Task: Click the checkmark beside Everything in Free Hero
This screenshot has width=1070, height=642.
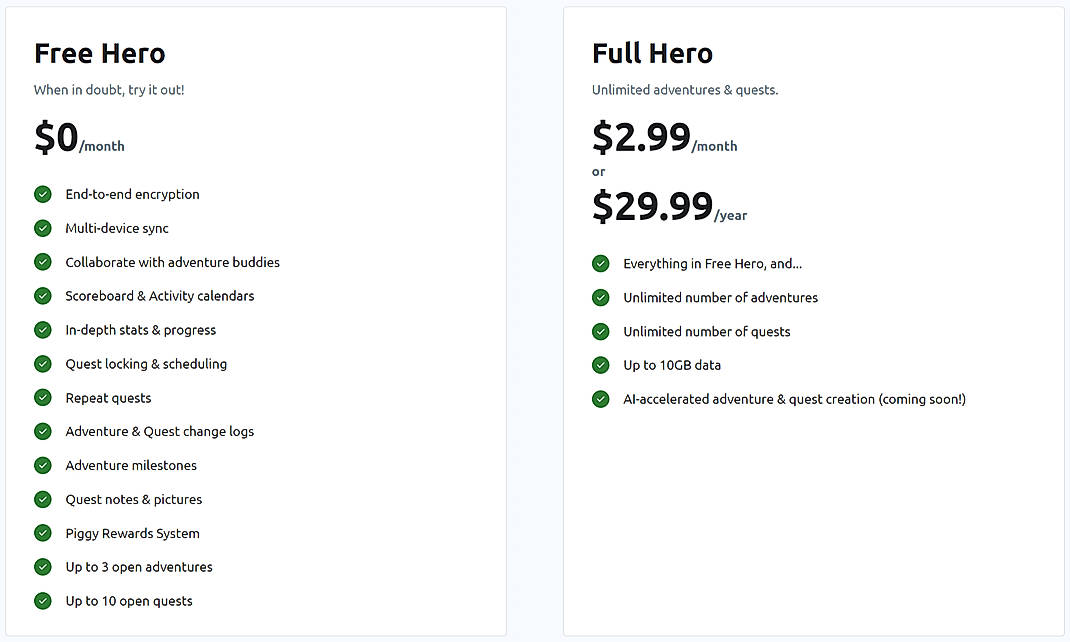Action: 600,263
